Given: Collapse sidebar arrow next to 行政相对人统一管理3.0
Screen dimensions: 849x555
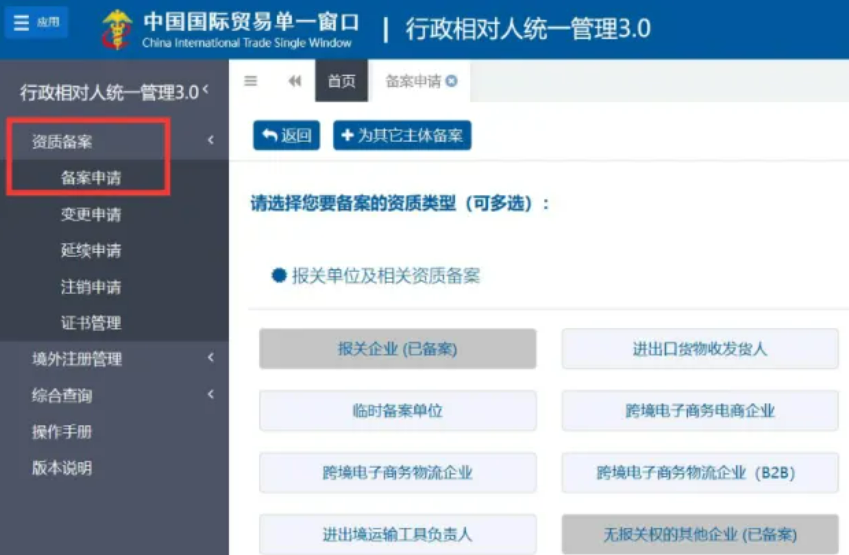Looking at the screenshot, I should point(206,91).
